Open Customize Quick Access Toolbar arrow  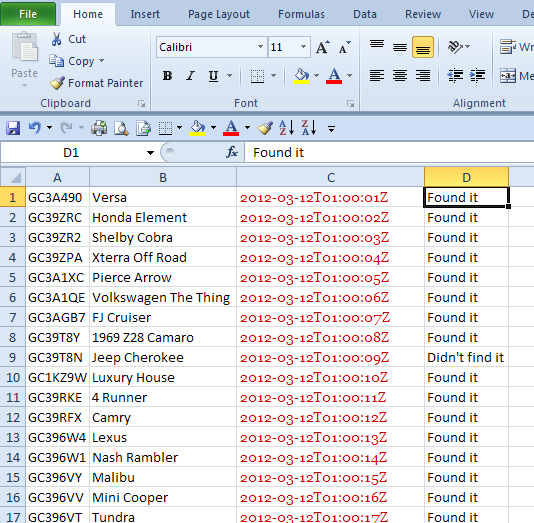click(x=331, y=129)
